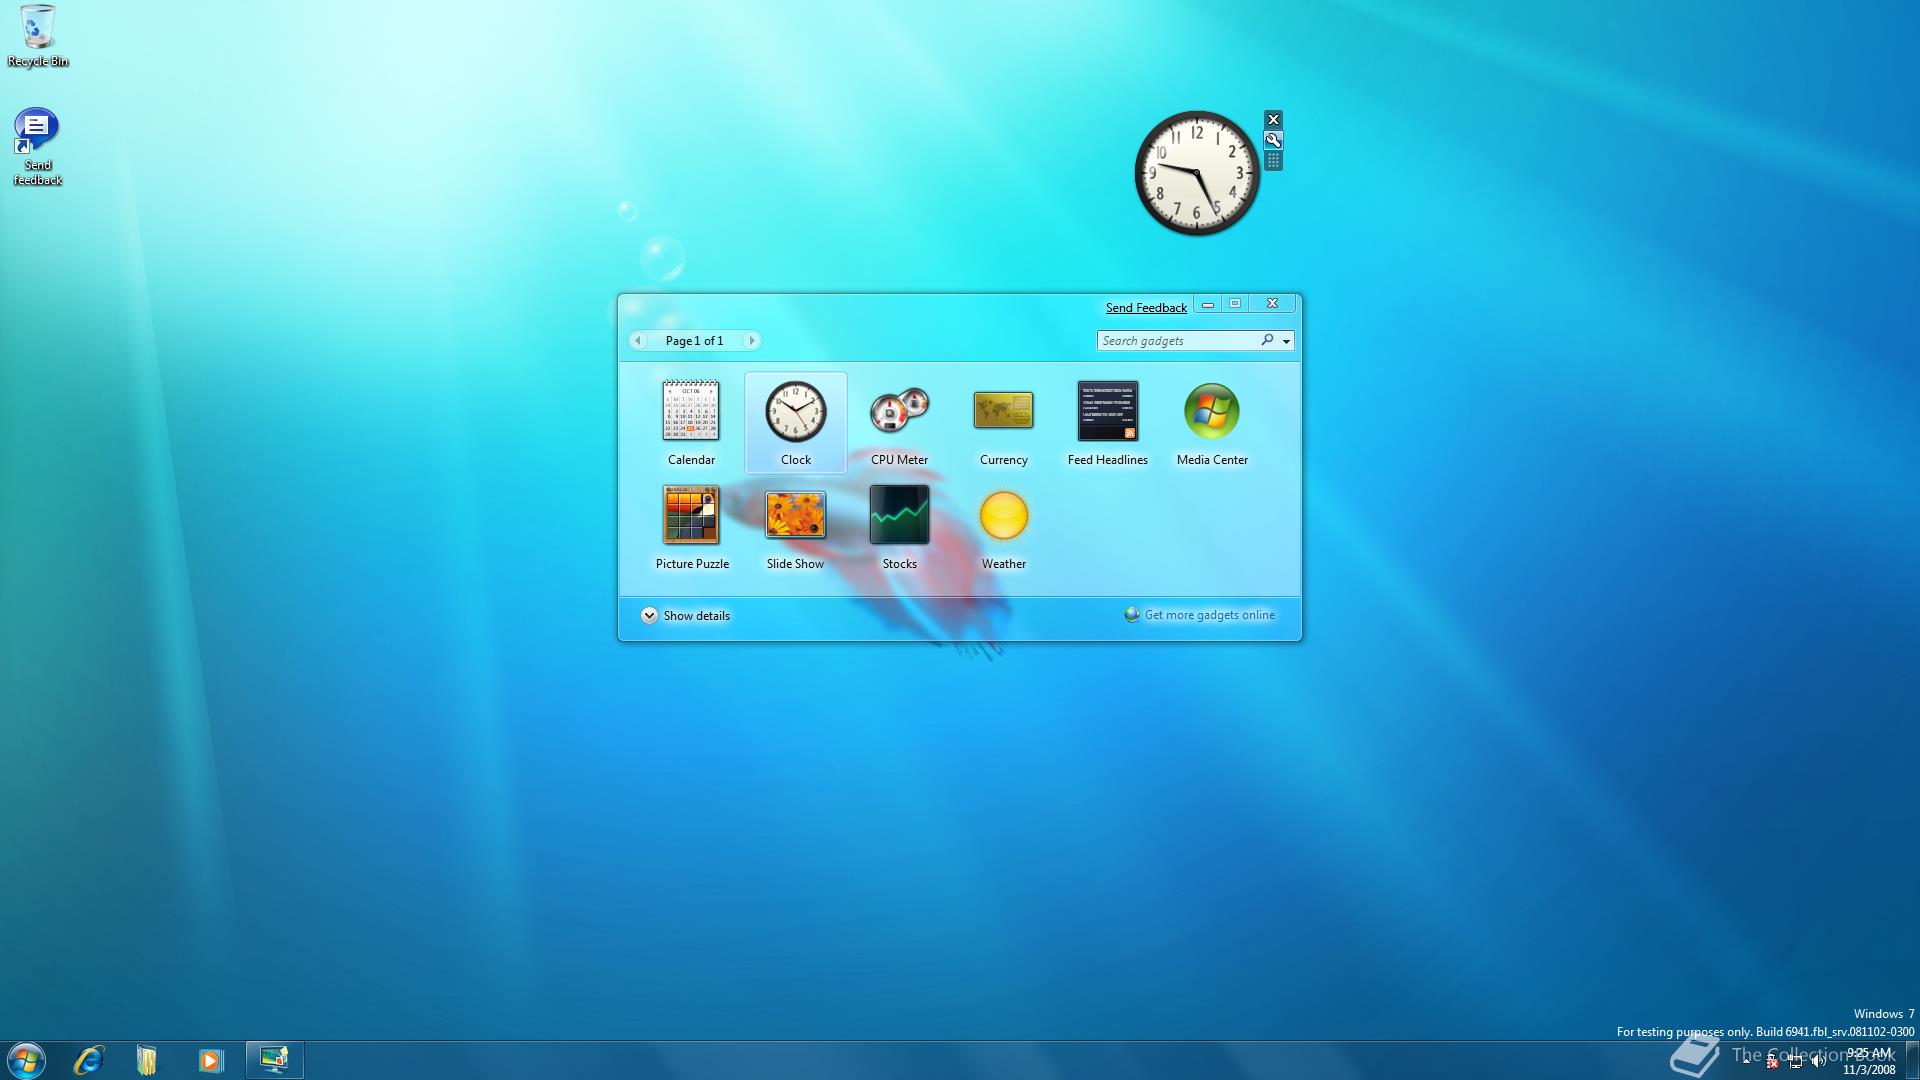Image resolution: width=1920 pixels, height=1080 pixels.
Task: Open Action Center tray flag icon
Action: pos(1772,1061)
